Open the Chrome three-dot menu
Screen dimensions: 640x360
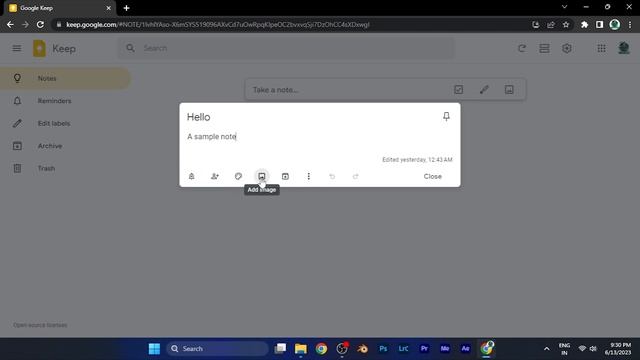point(630,24)
